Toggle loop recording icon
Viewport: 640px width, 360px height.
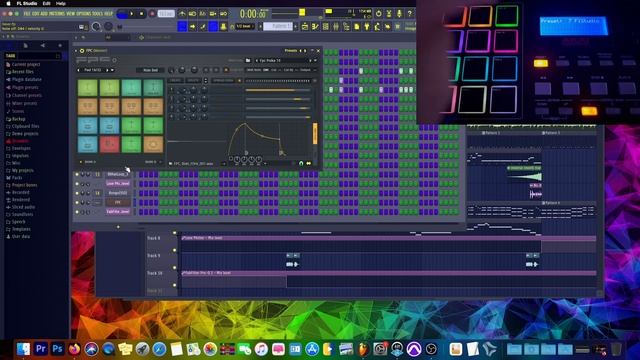(x=223, y=14)
